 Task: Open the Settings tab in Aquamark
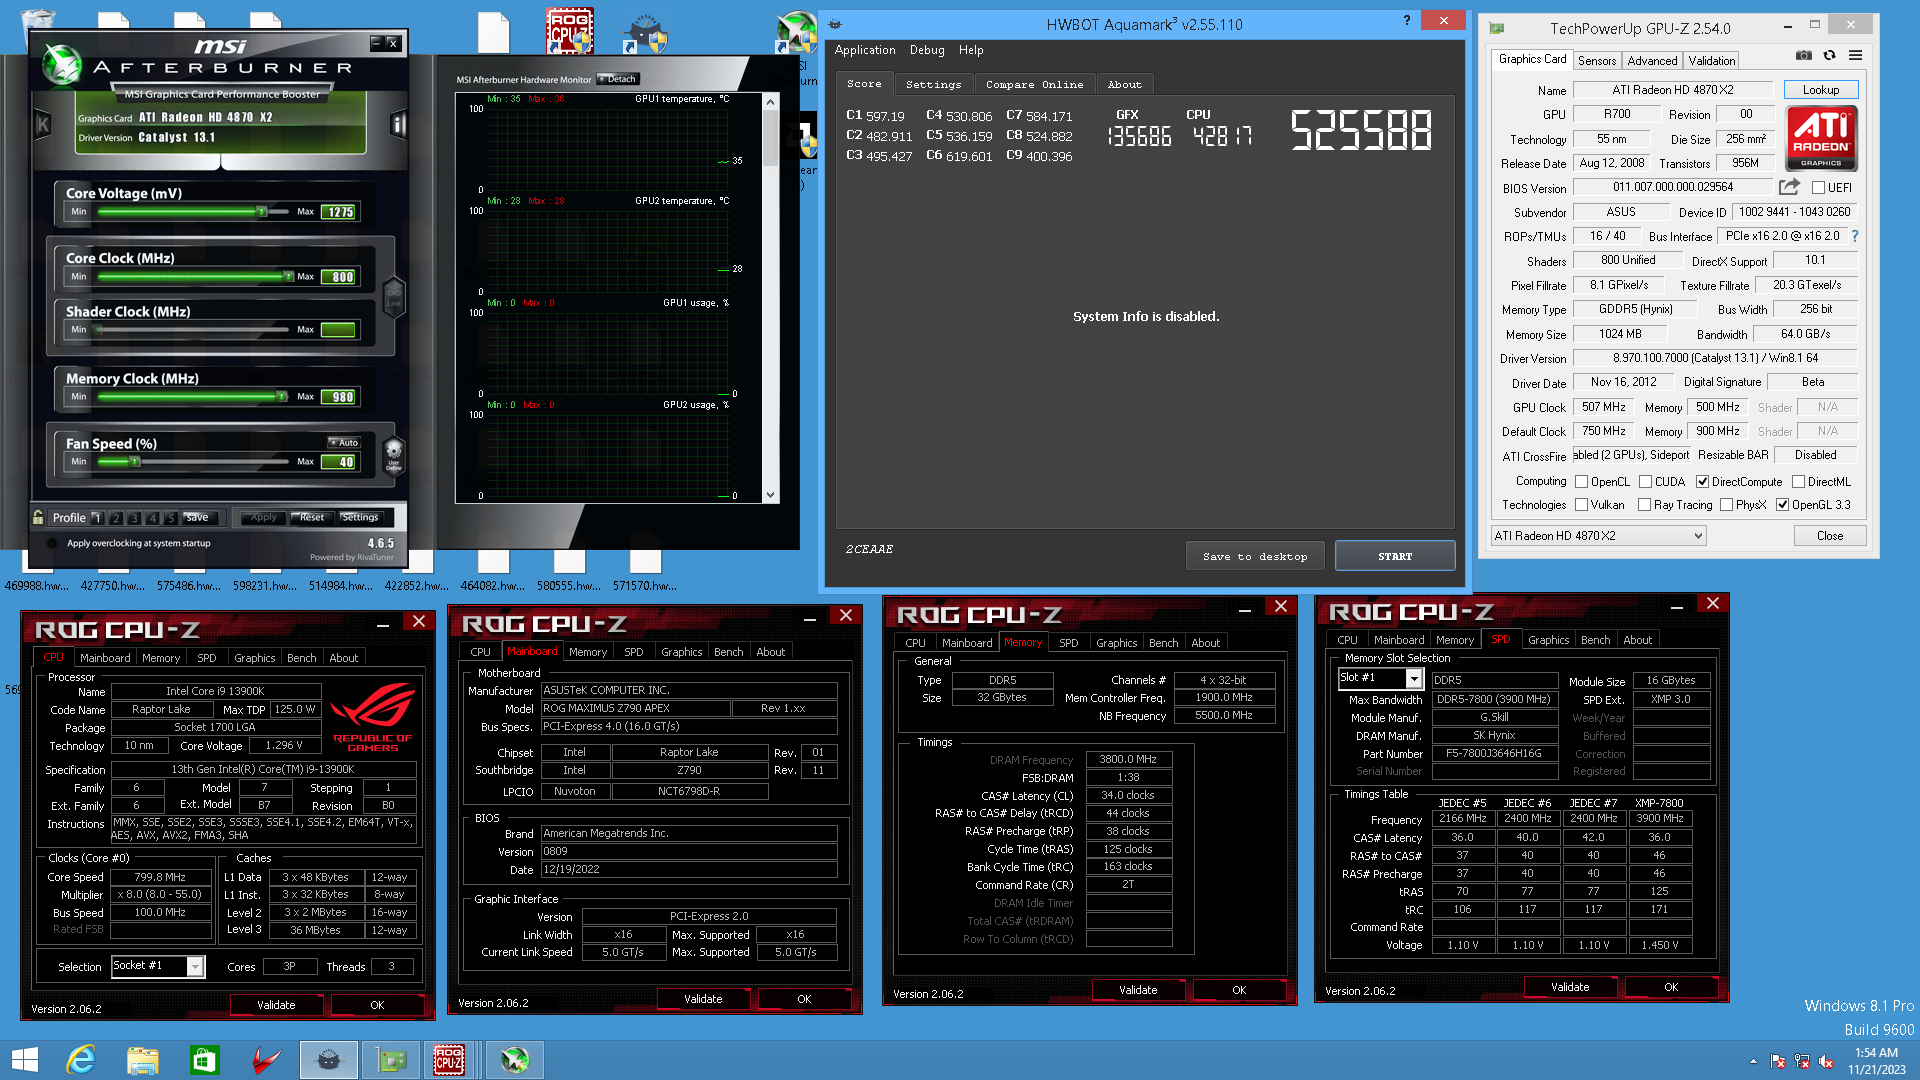pyautogui.click(x=932, y=85)
